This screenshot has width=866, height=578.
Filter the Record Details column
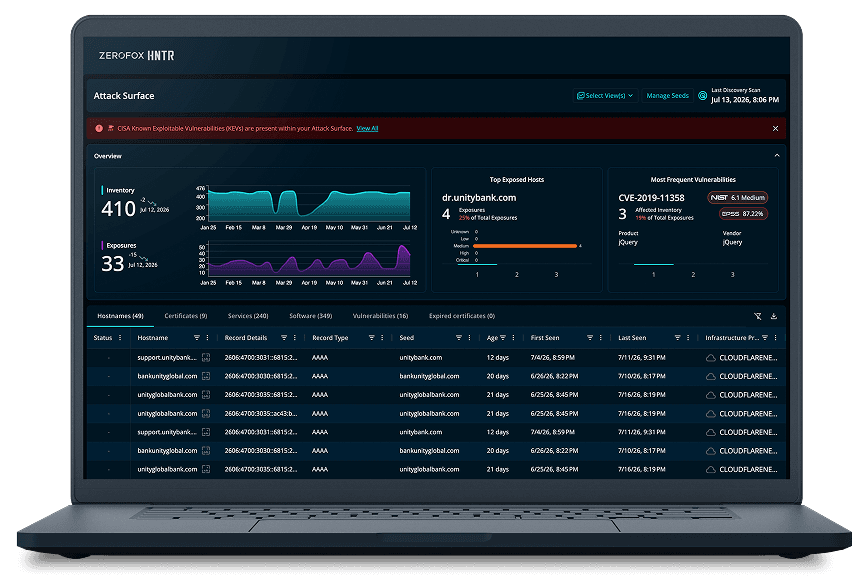coord(284,337)
